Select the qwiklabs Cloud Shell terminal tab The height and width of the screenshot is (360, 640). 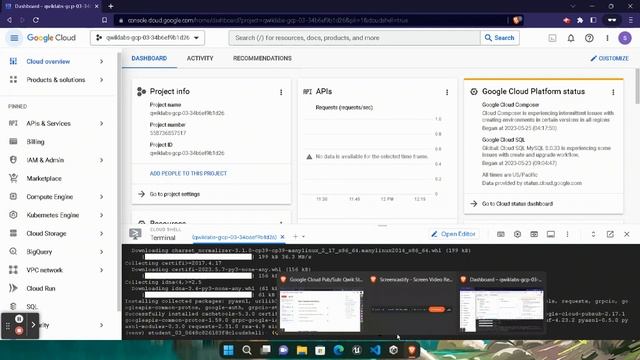click(x=234, y=237)
